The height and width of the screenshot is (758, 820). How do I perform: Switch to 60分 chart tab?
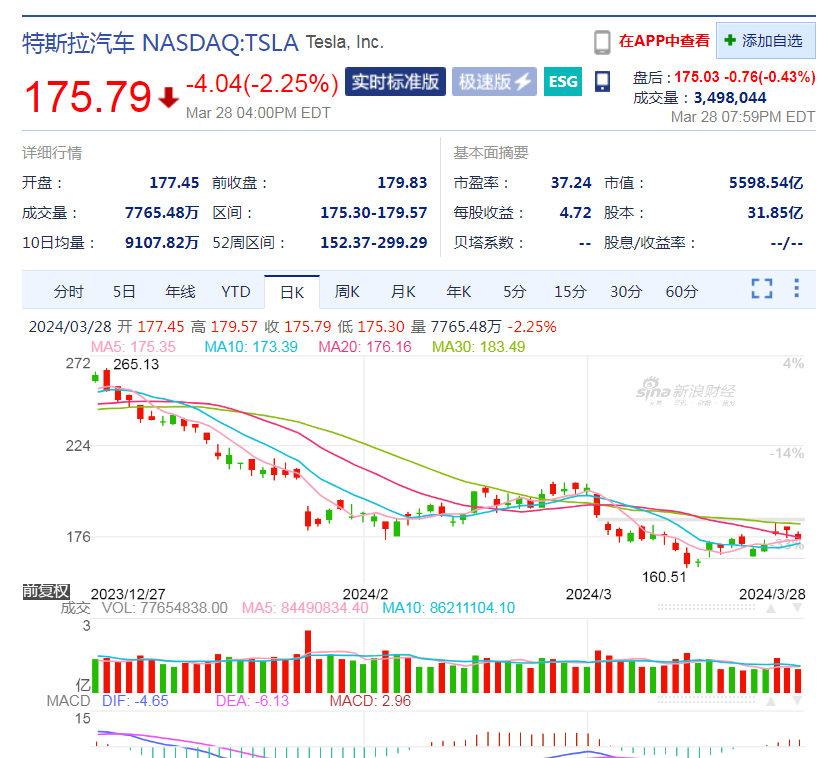[681, 291]
